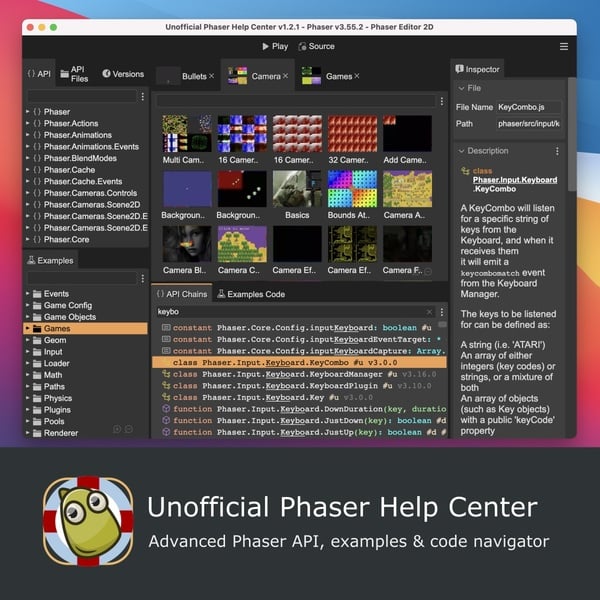Open the Inspector tab
This screenshot has height=600, width=600.
click(x=477, y=69)
